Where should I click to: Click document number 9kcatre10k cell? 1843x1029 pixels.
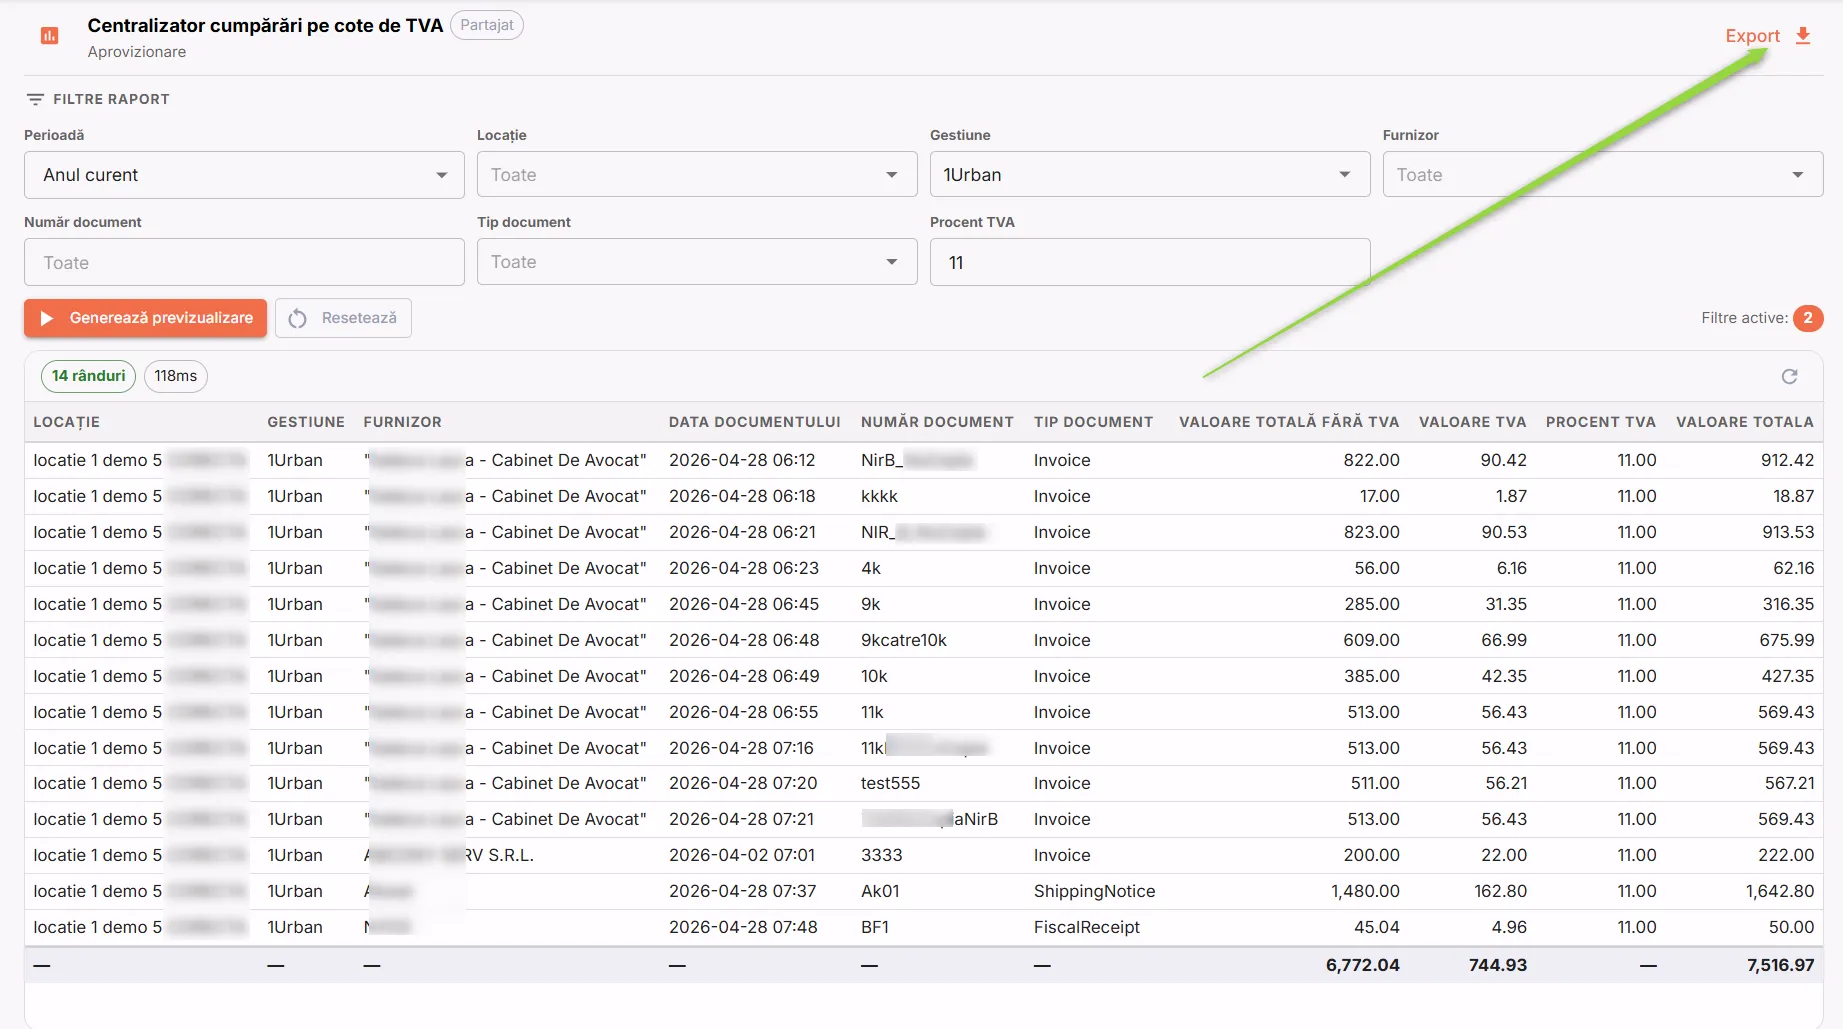click(x=904, y=640)
